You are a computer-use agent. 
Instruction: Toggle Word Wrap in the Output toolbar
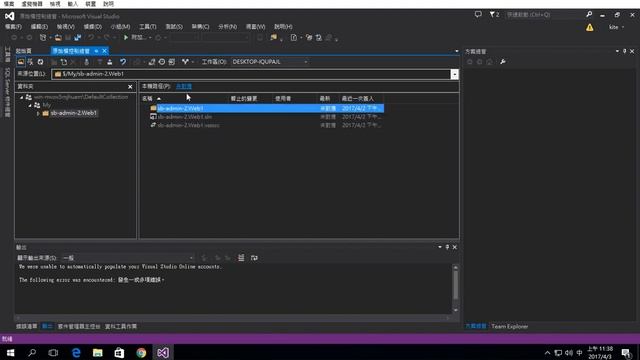pyautogui.click(x=254, y=258)
